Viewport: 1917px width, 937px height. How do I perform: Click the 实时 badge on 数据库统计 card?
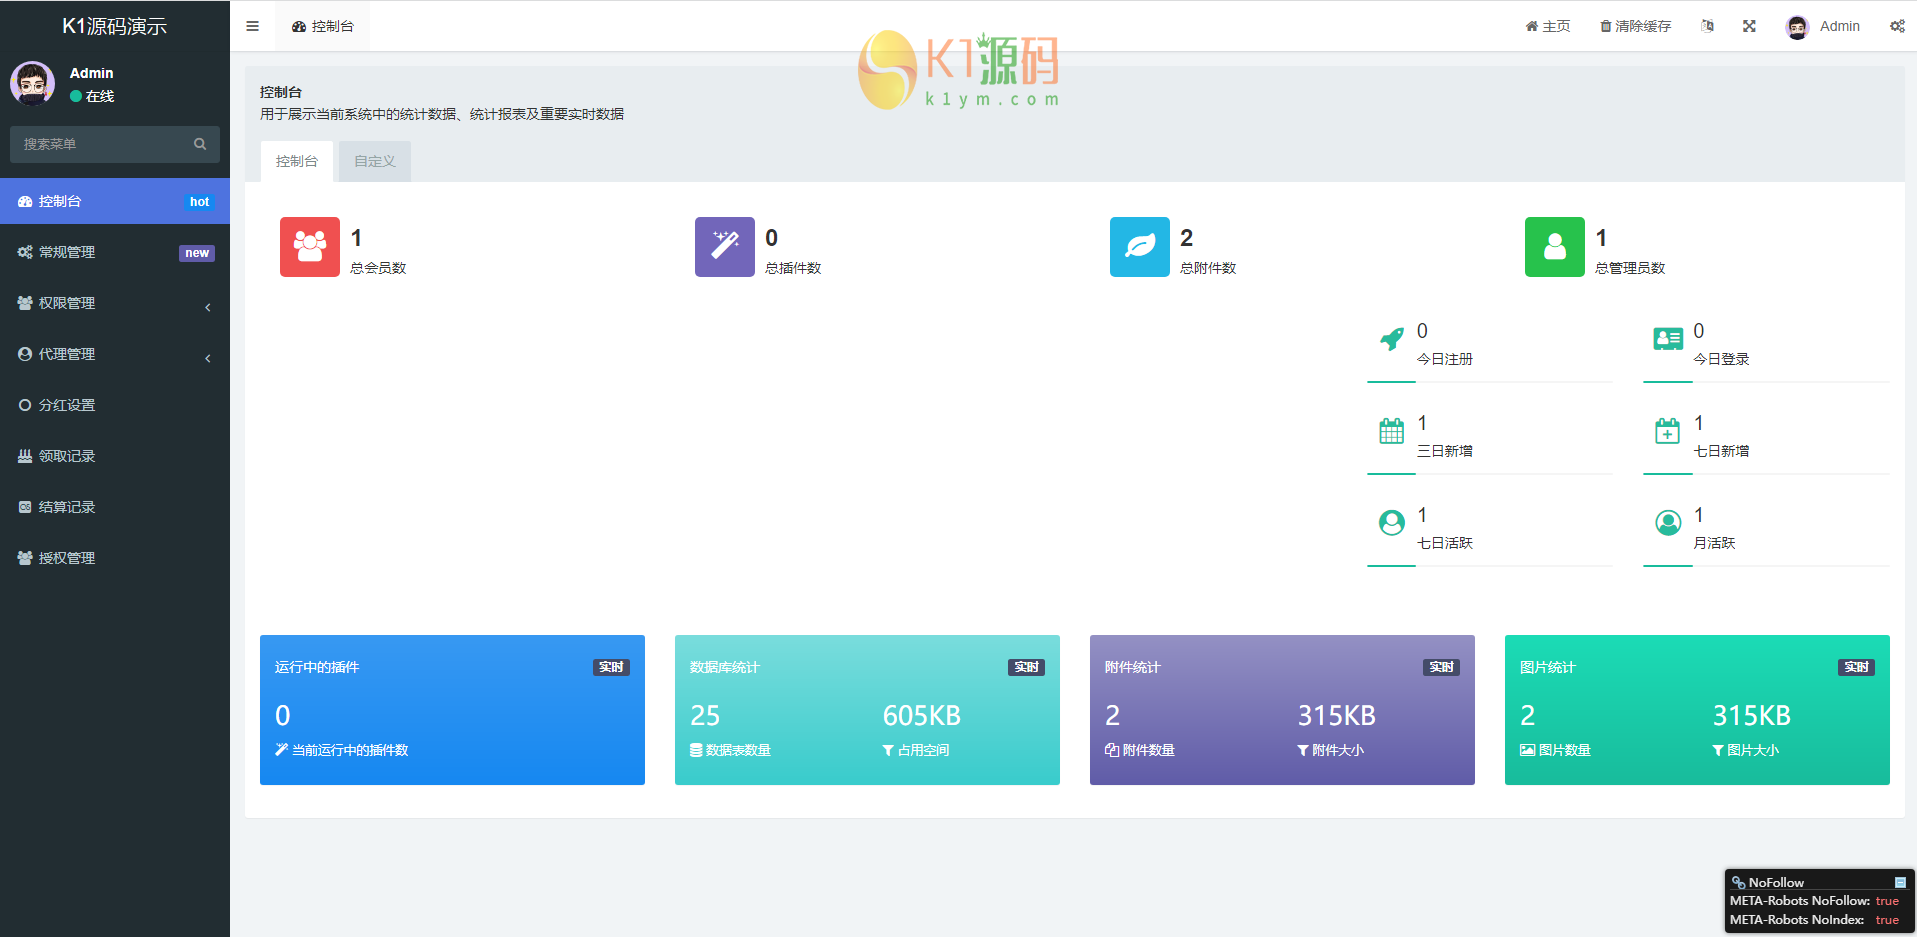click(x=1026, y=667)
